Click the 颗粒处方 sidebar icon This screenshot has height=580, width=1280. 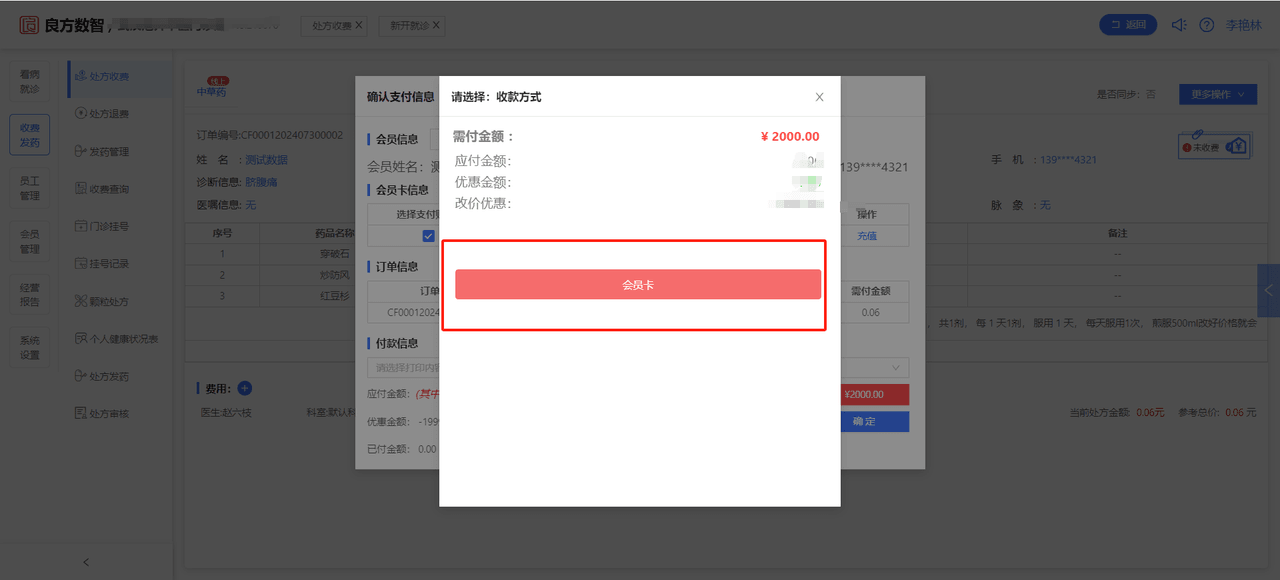point(81,301)
